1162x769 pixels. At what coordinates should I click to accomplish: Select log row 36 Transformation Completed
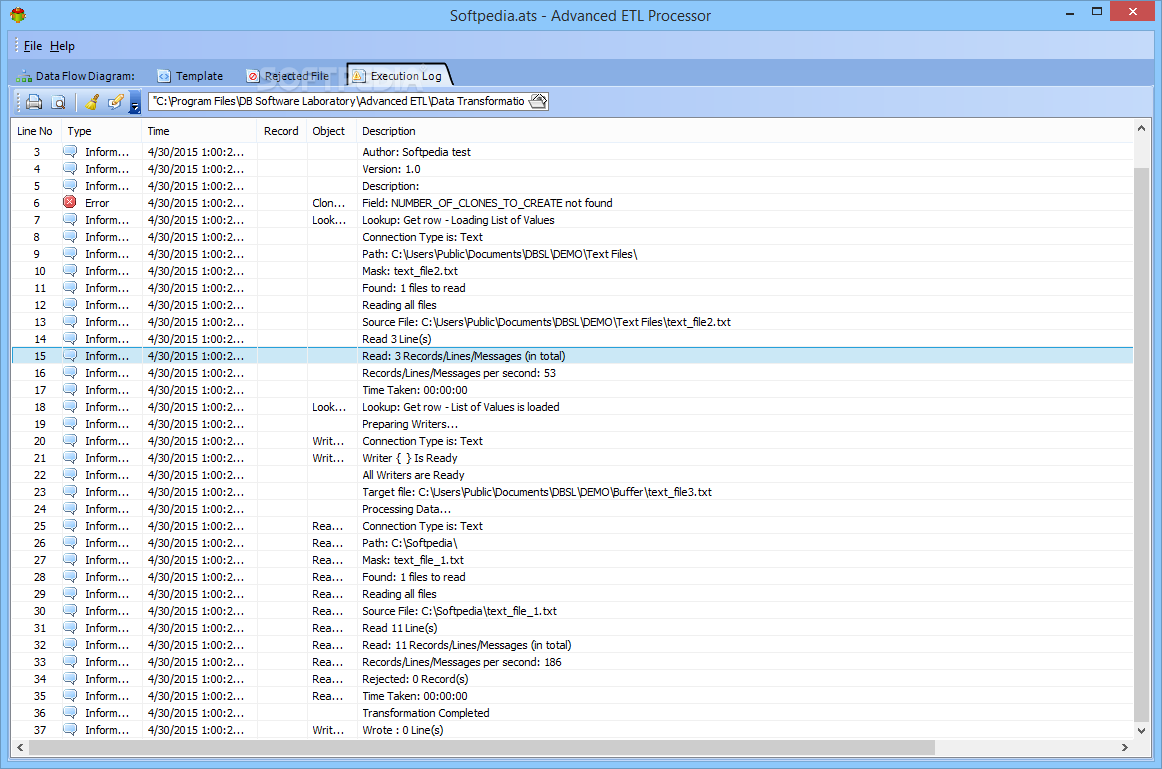click(x=425, y=713)
